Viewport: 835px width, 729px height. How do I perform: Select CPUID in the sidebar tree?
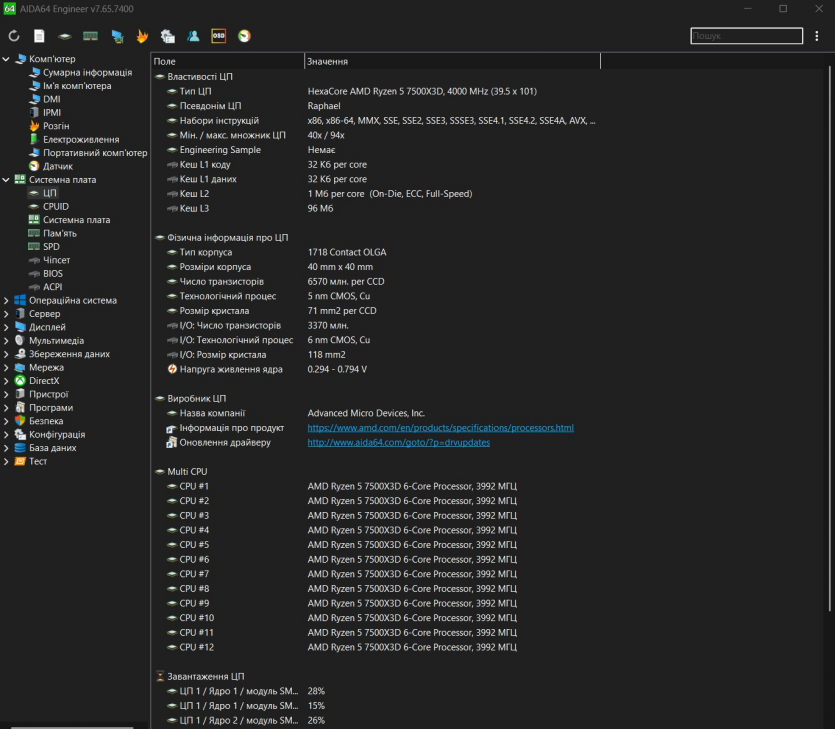tap(55, 206)
